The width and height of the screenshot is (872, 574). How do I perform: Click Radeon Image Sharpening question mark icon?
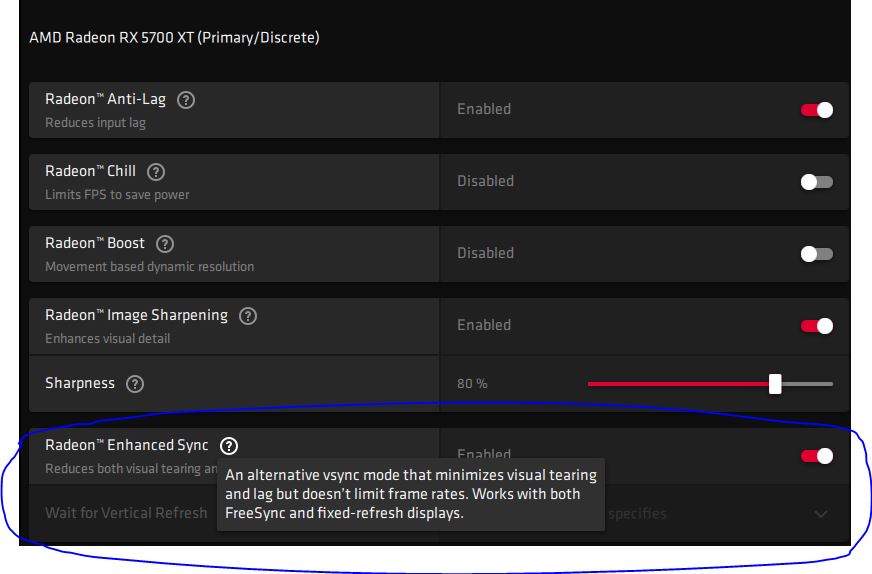point(248,316)
